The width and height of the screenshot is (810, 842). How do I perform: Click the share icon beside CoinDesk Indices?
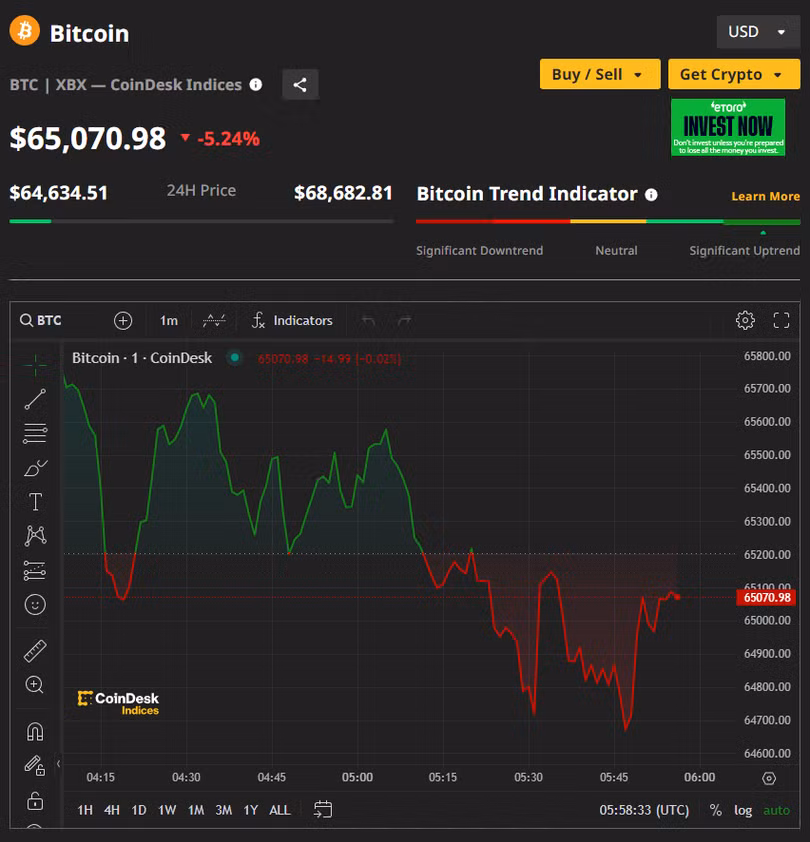coord(300,85)
